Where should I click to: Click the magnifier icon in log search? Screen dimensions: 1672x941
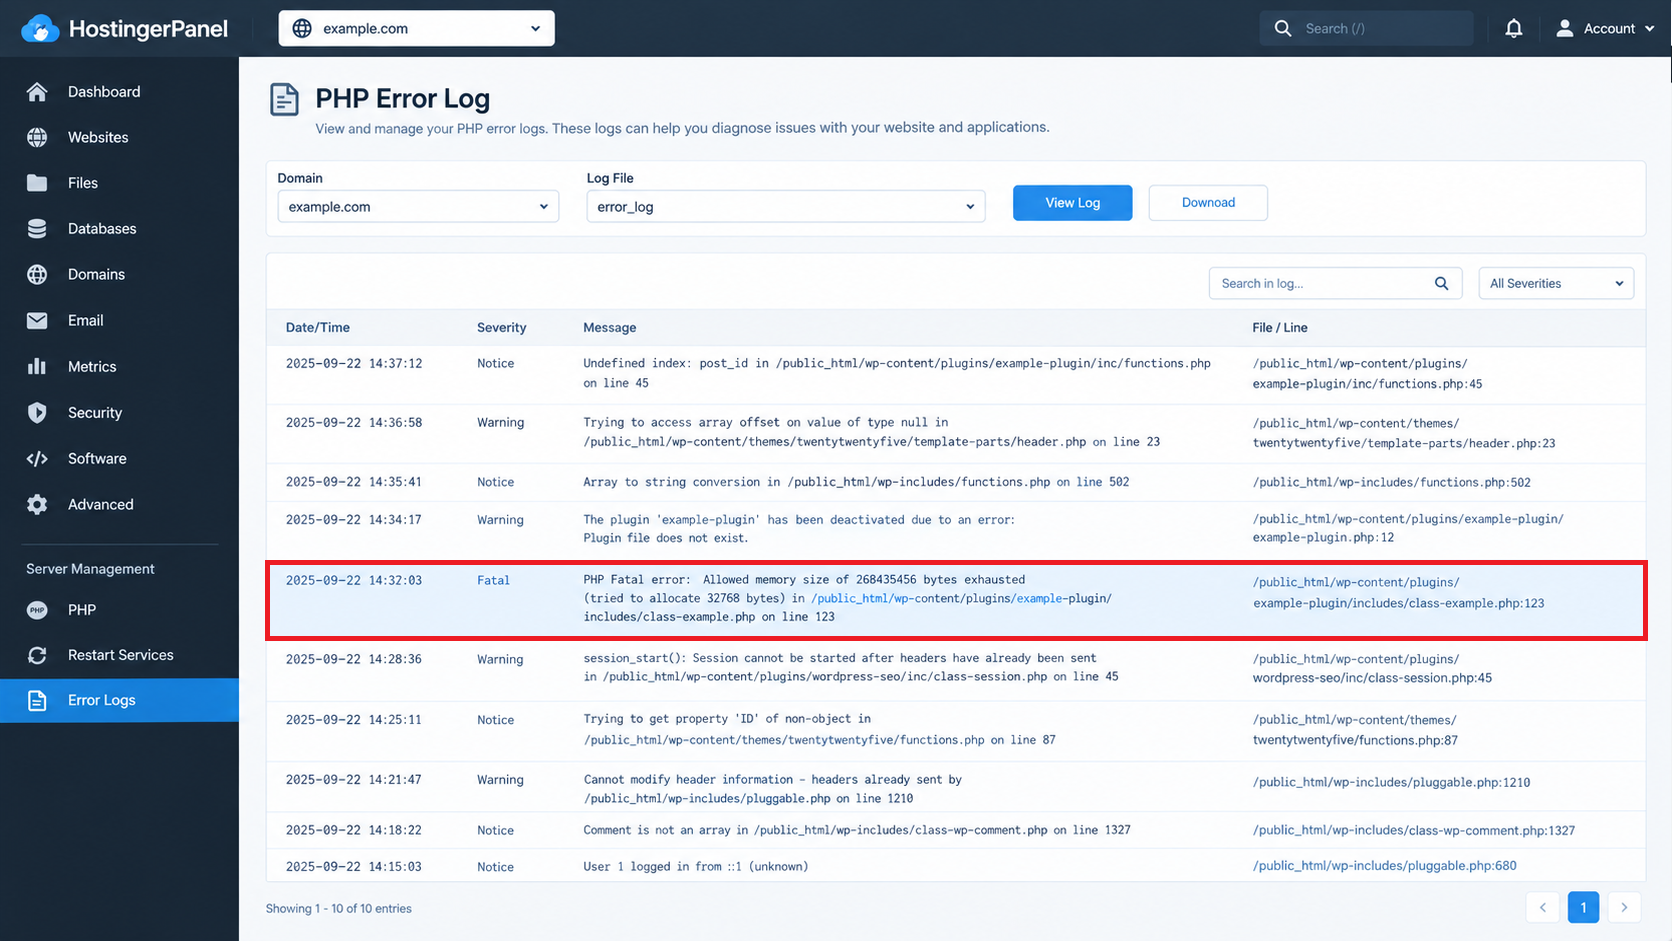[1441, 284]
